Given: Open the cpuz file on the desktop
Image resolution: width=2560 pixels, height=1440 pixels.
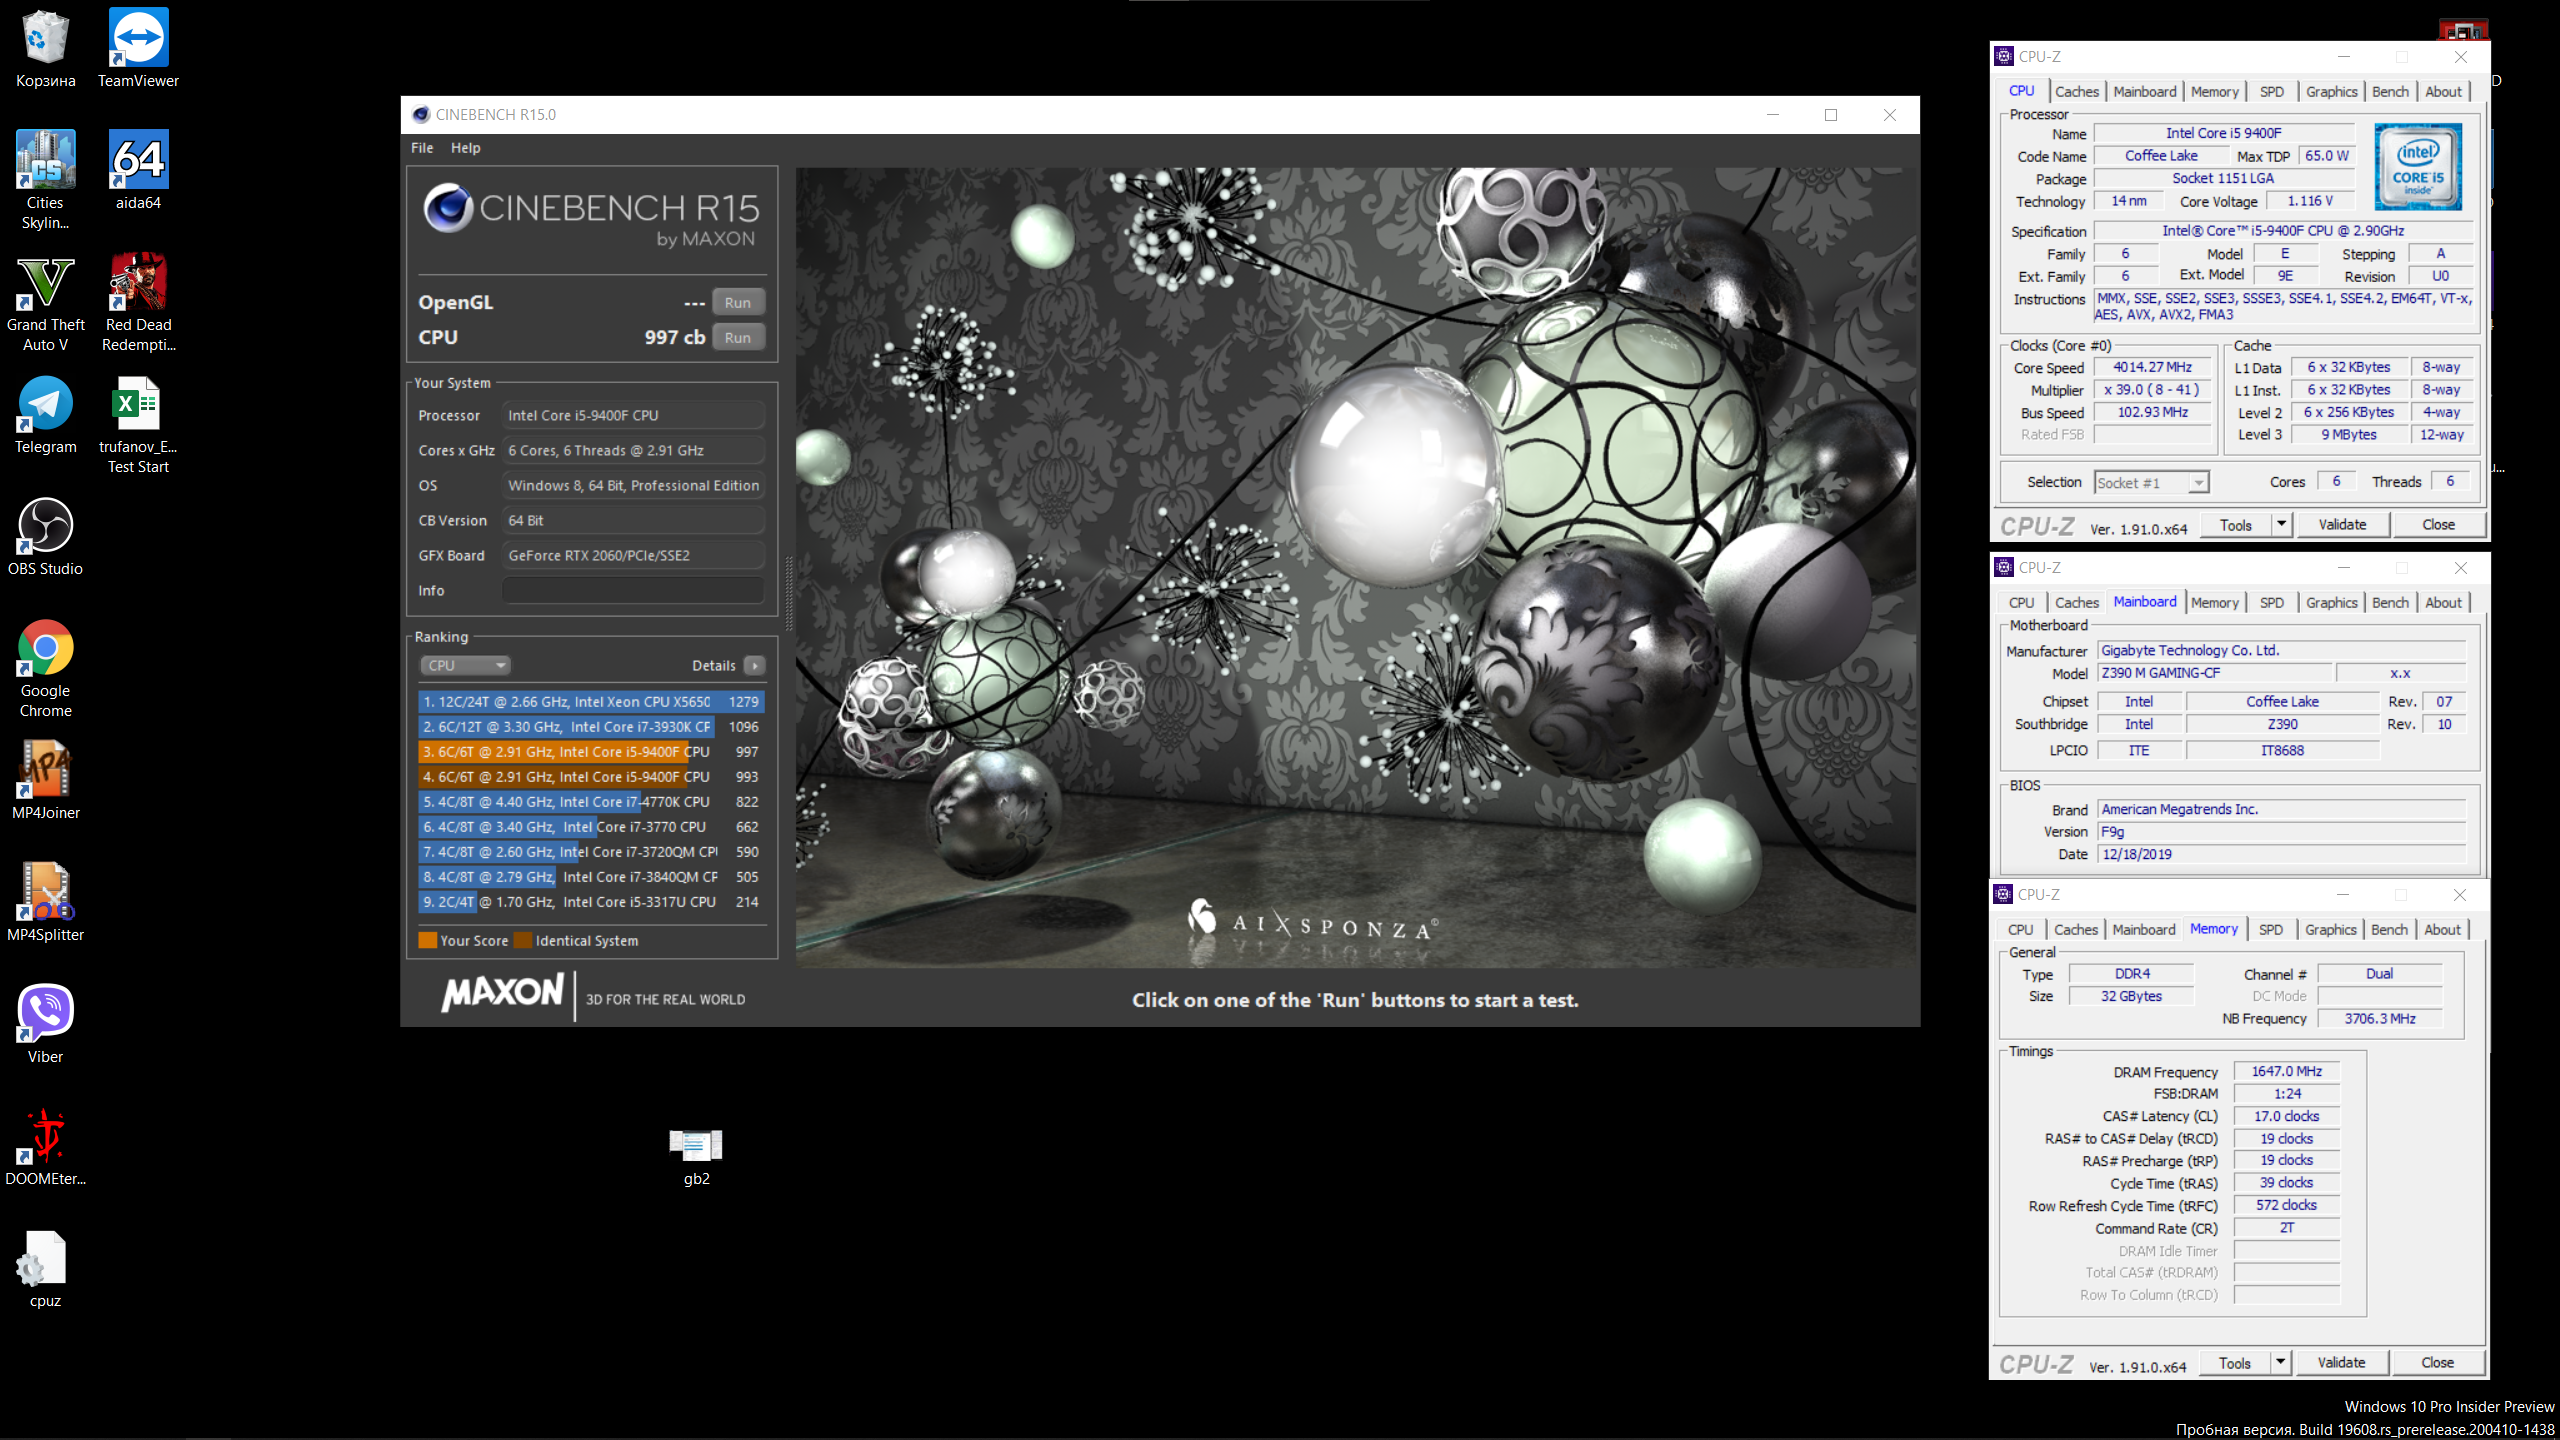Looking at the screenshot, I should tap(45, 1268).
